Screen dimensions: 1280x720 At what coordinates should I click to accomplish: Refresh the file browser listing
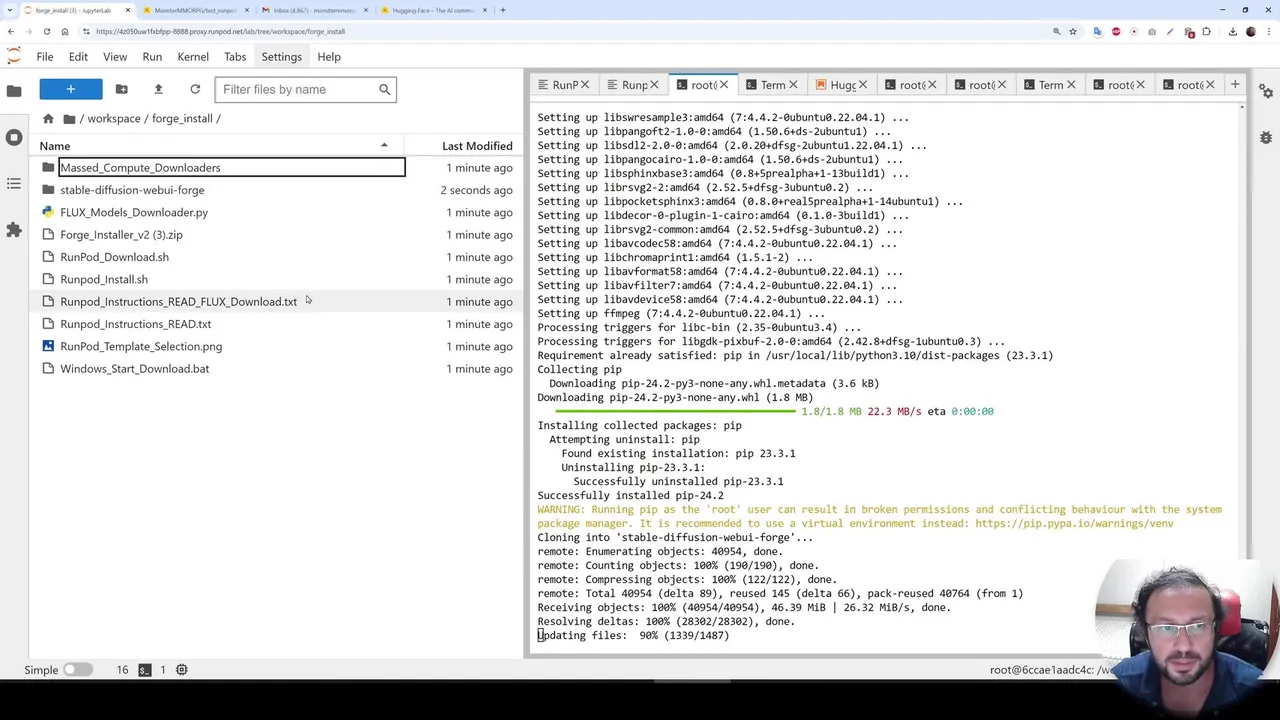point(195,89)
